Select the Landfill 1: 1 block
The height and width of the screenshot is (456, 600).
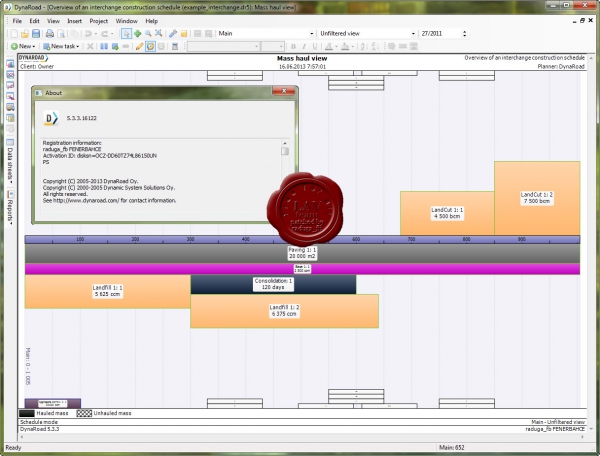[x=108, y=291]
